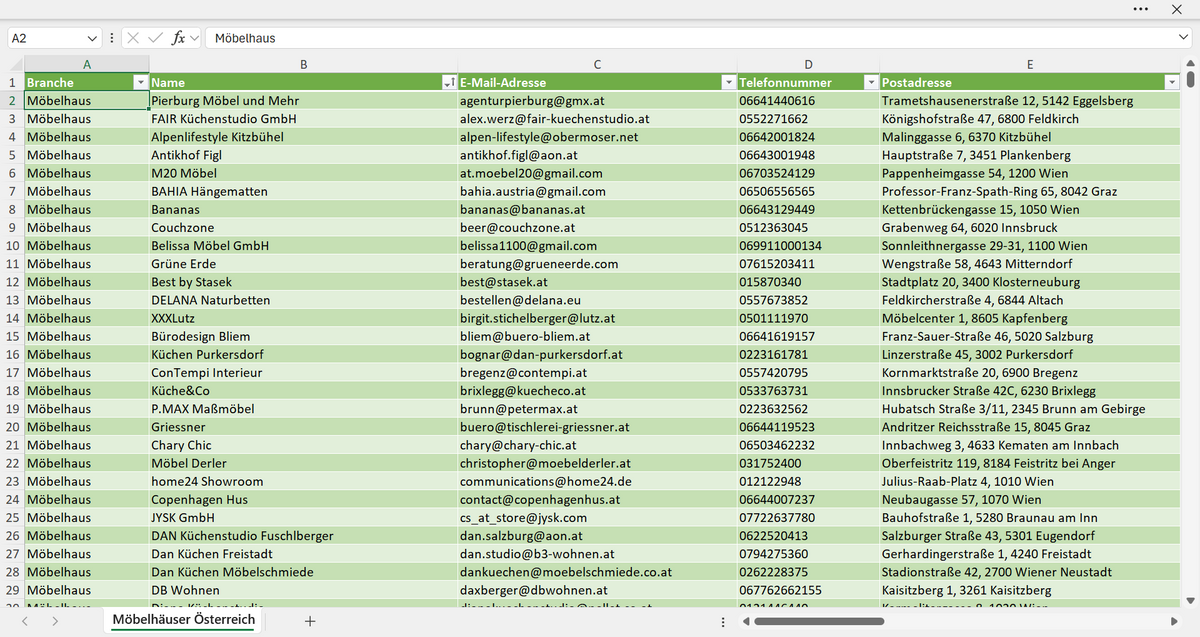Image resolution: width=1200 pixels, height=637 pixels.
Task: Add a new sheet with the plus icon
Action: [310, 621]
